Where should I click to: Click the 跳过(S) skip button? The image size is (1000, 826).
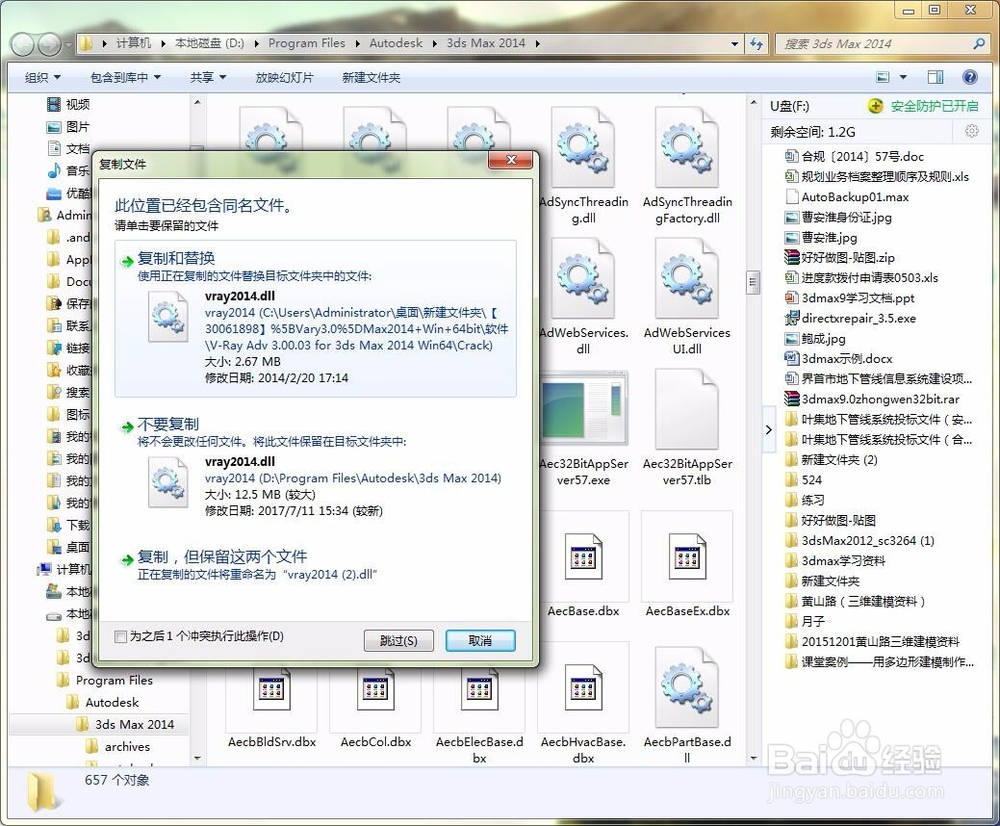pyautogui.click(x=399, y=640)
